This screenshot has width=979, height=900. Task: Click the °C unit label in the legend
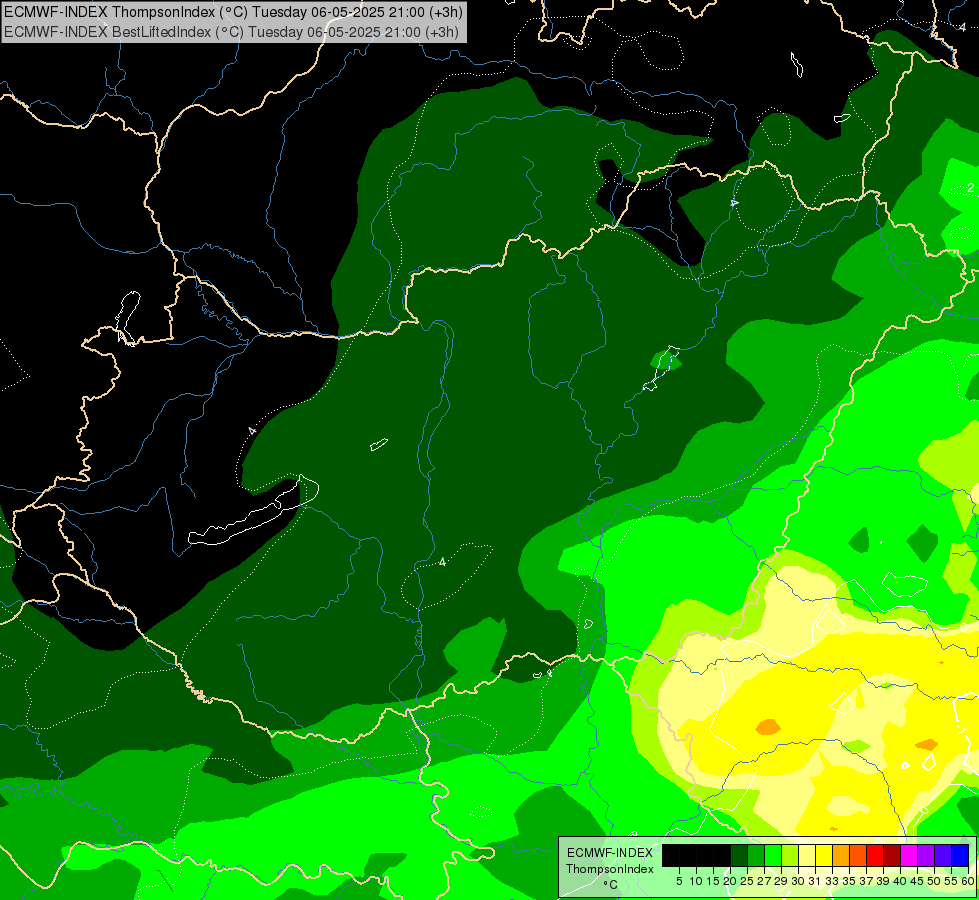pyautogui.click(x=611, y=885)
